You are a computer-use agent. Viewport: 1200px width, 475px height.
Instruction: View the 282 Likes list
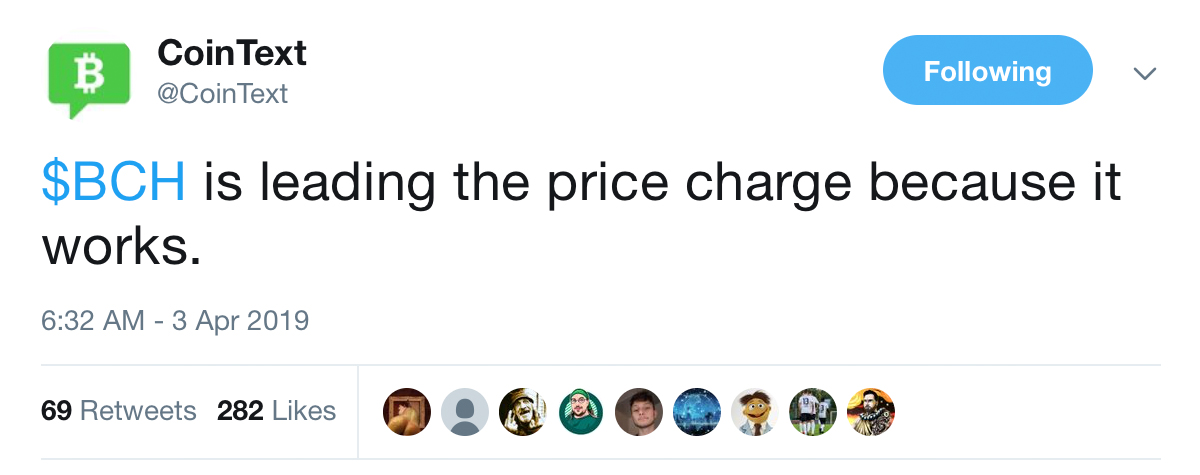point(276,410)
